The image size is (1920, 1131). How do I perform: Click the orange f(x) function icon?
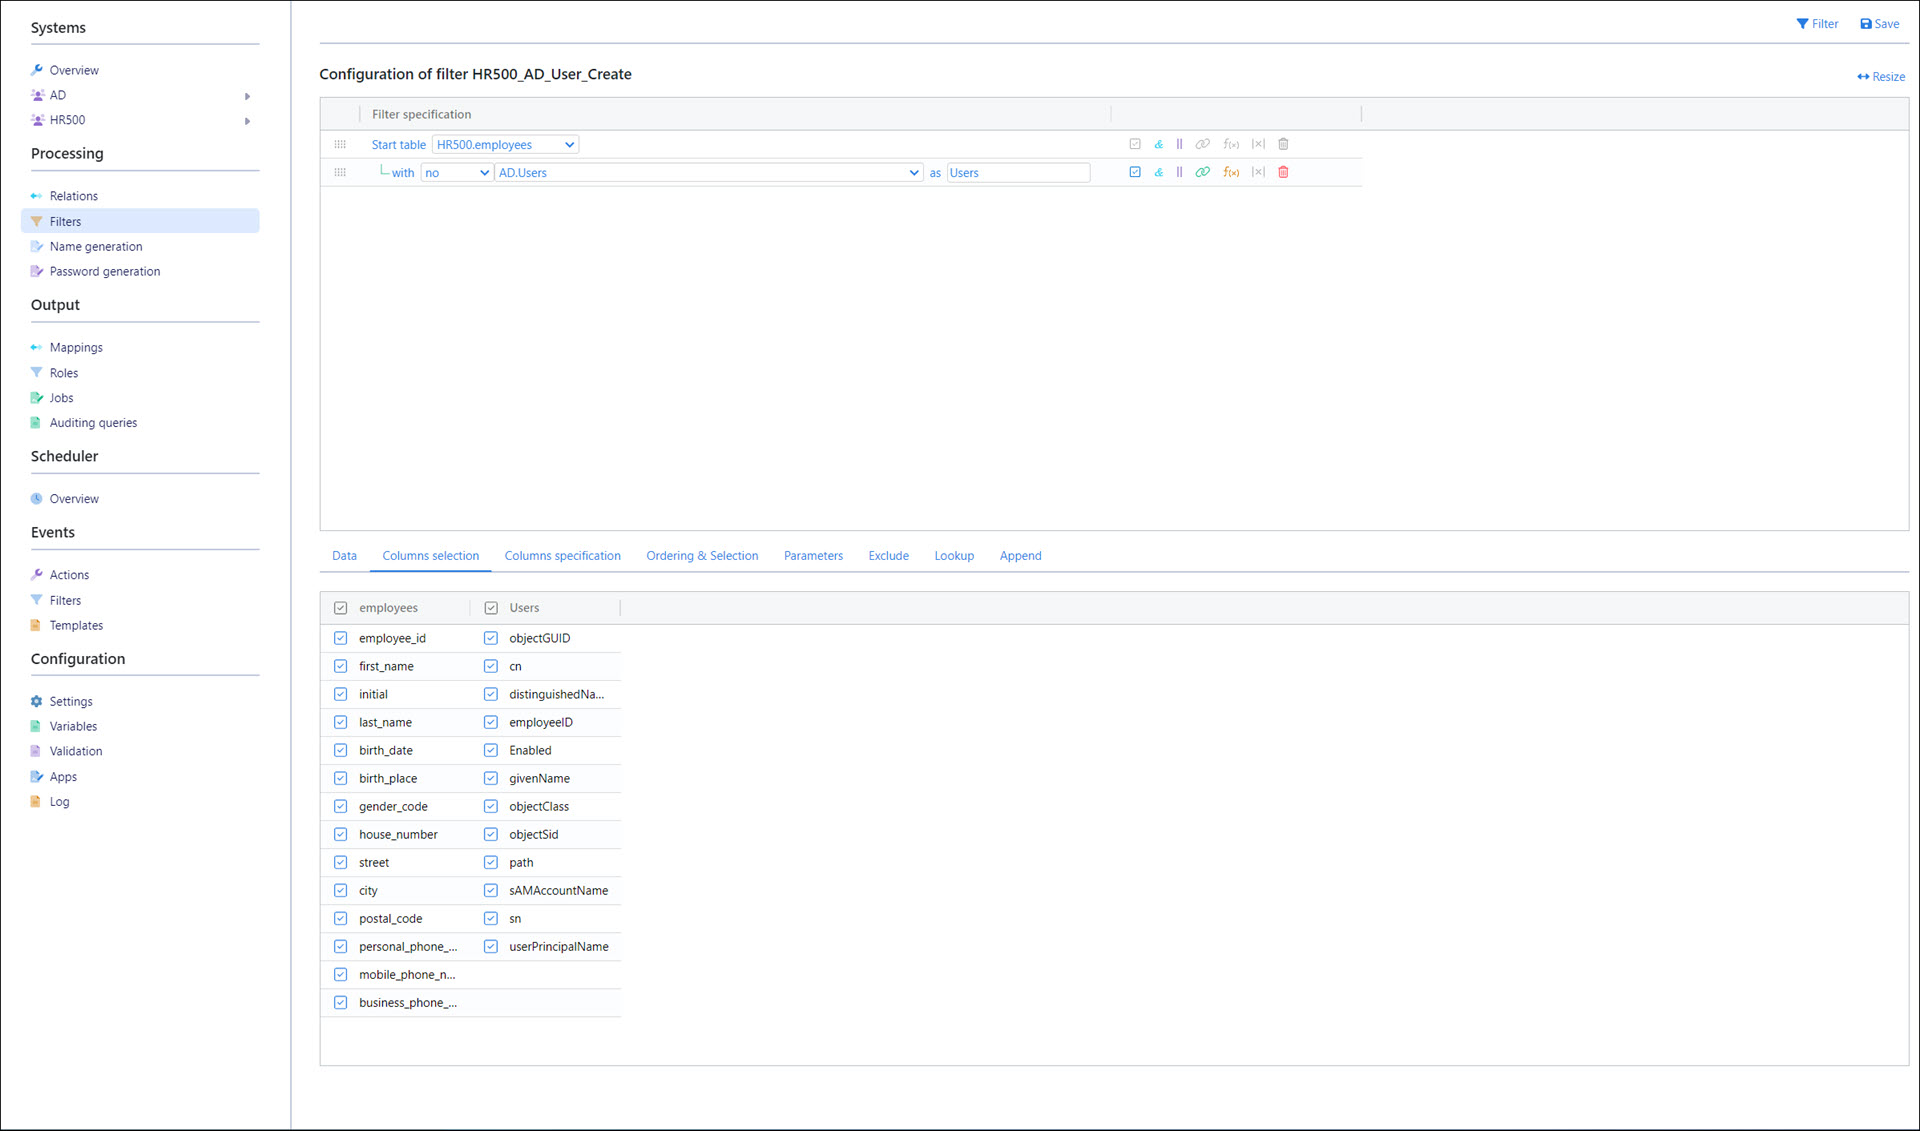pyautogui.click(x=1231, y=172)
